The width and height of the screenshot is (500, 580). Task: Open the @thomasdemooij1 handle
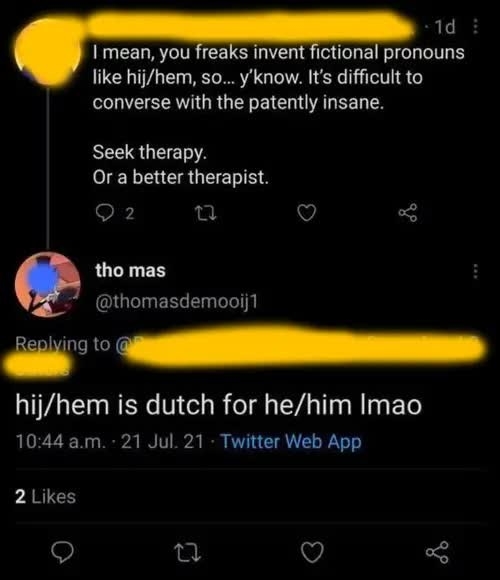(176, 302)
